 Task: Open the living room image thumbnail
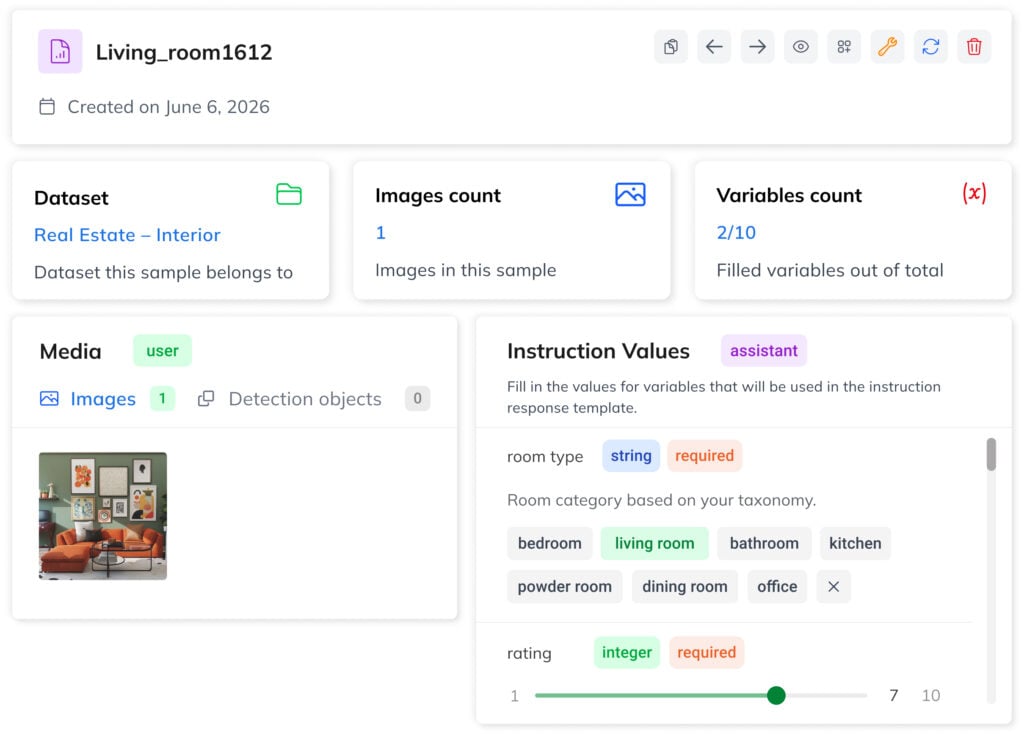pos(102,516)
